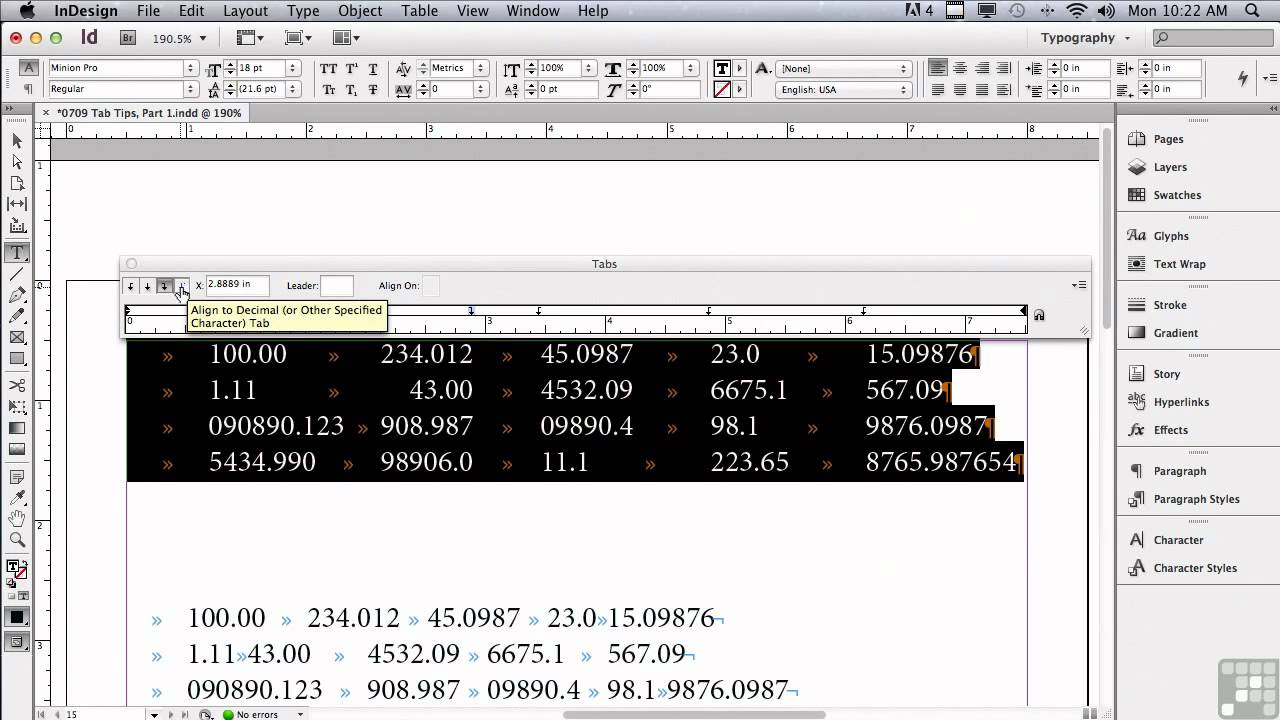Toggle Strikethrough formatting
The height and width of the screenshot is (720, 1280).
(373, 89)
